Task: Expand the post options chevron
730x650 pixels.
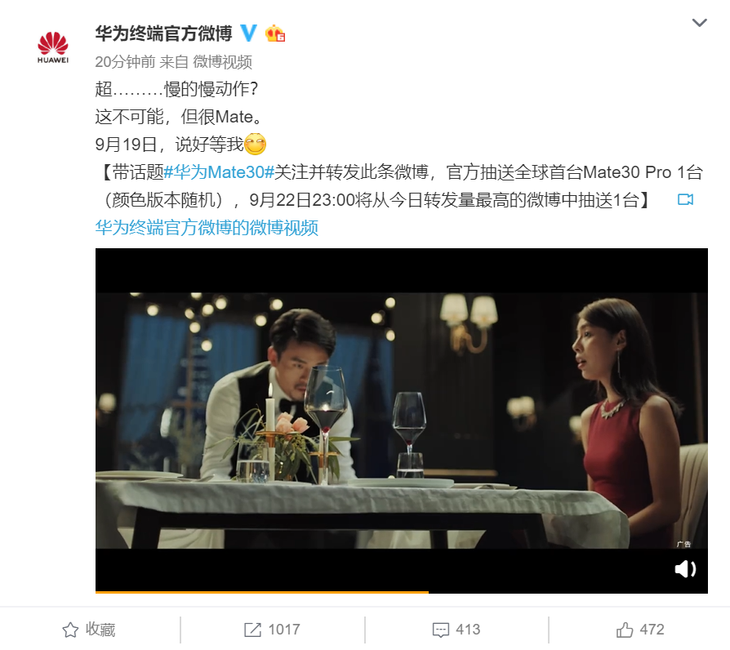Action: (x=699, y=22)
